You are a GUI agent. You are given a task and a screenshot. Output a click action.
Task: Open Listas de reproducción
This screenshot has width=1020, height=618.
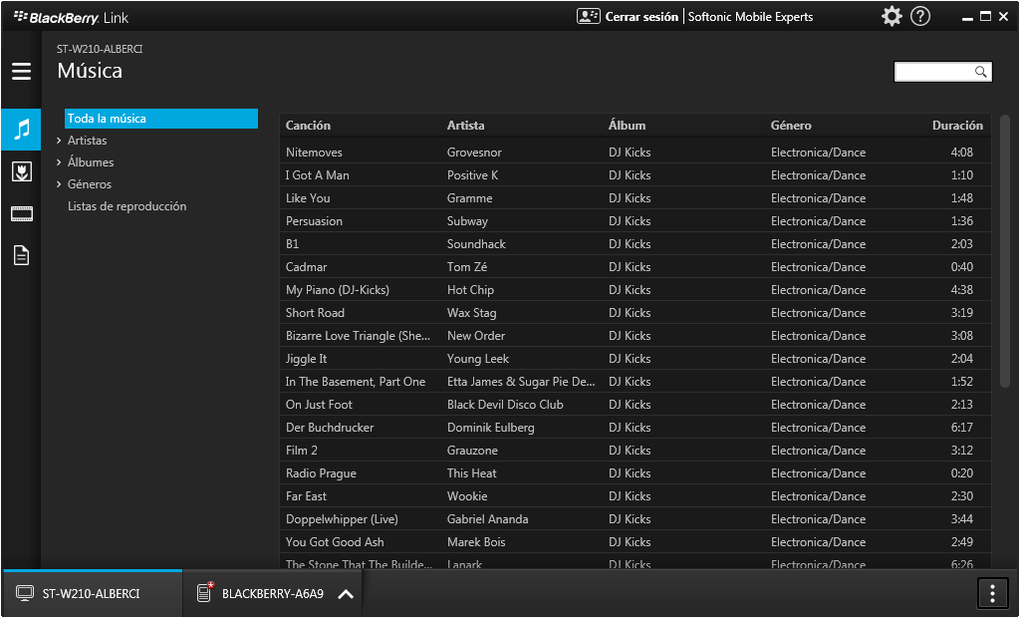(x=127, y=206)
